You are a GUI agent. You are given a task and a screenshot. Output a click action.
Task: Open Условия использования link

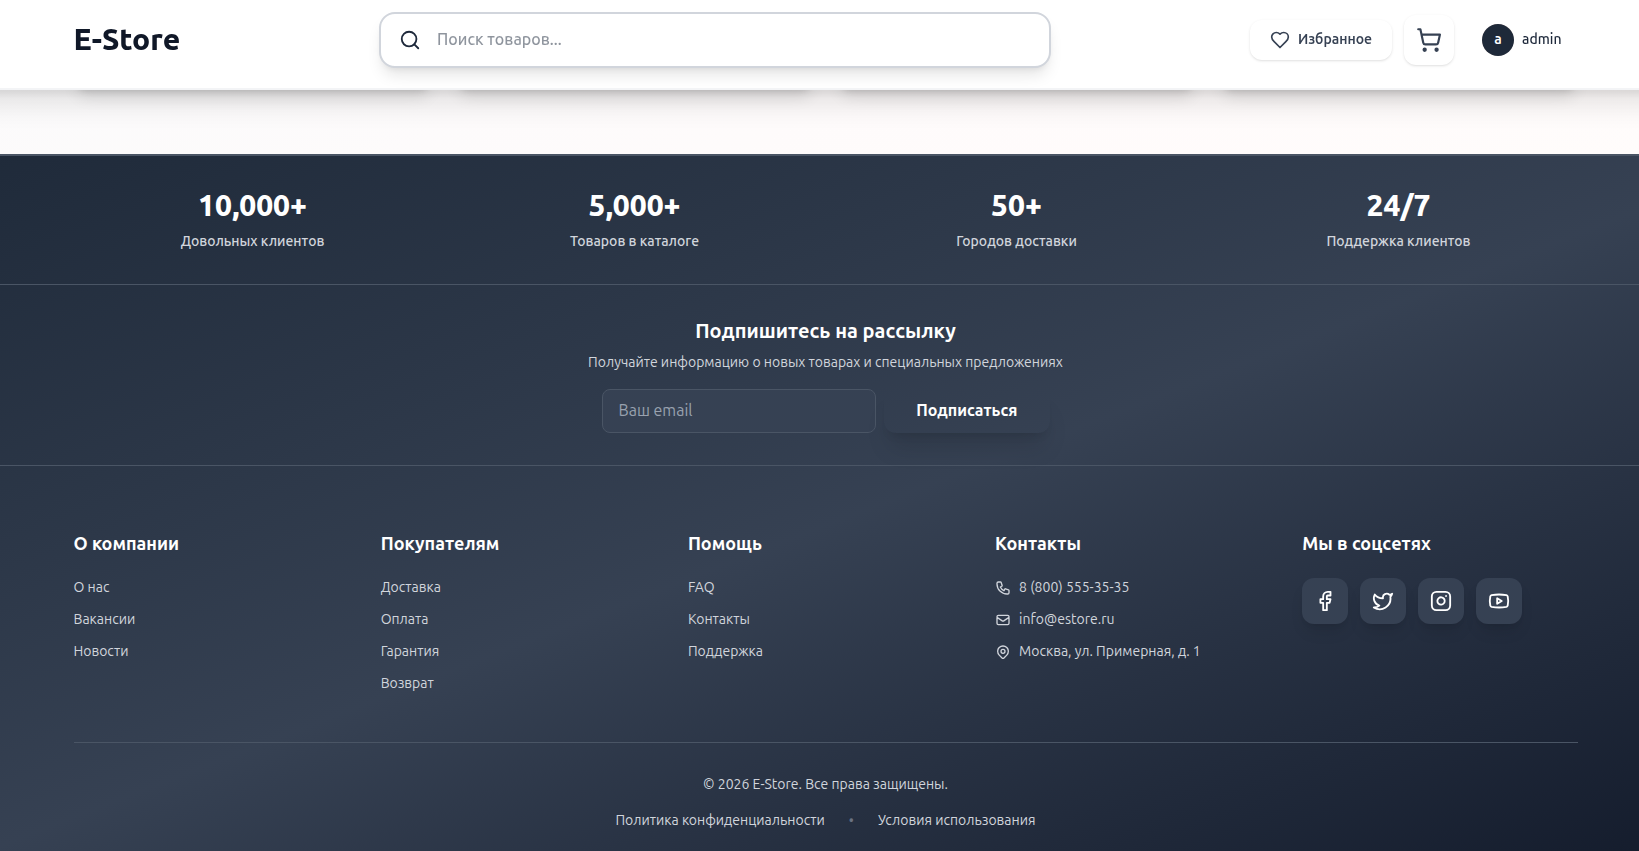coord(956,820)
